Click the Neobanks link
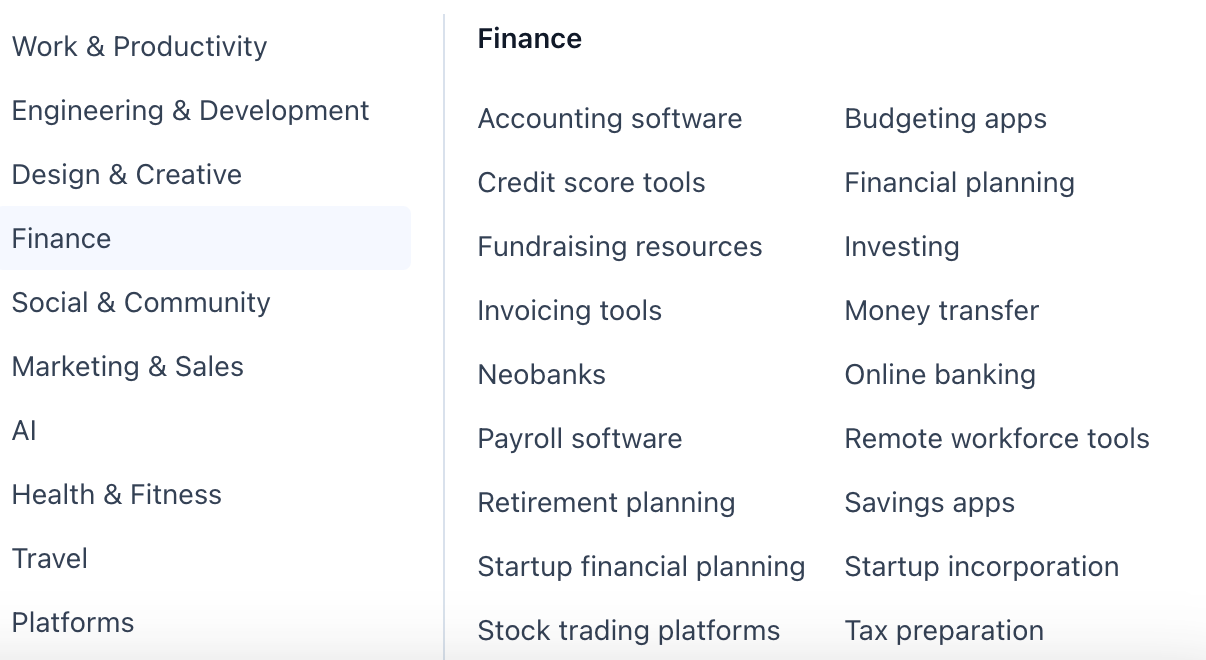This screenshot has width=1206, height=660. (x=541, y=375)
